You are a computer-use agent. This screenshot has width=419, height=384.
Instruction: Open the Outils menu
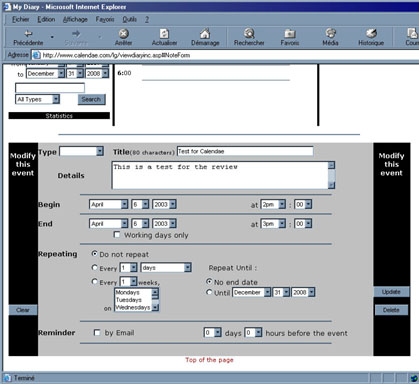(x=129, y=19)
